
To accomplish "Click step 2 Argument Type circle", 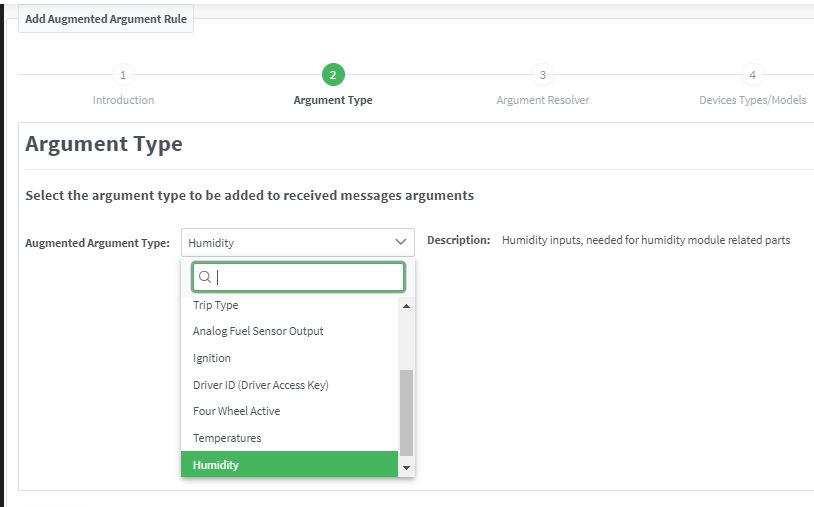I will click(333, 75).
